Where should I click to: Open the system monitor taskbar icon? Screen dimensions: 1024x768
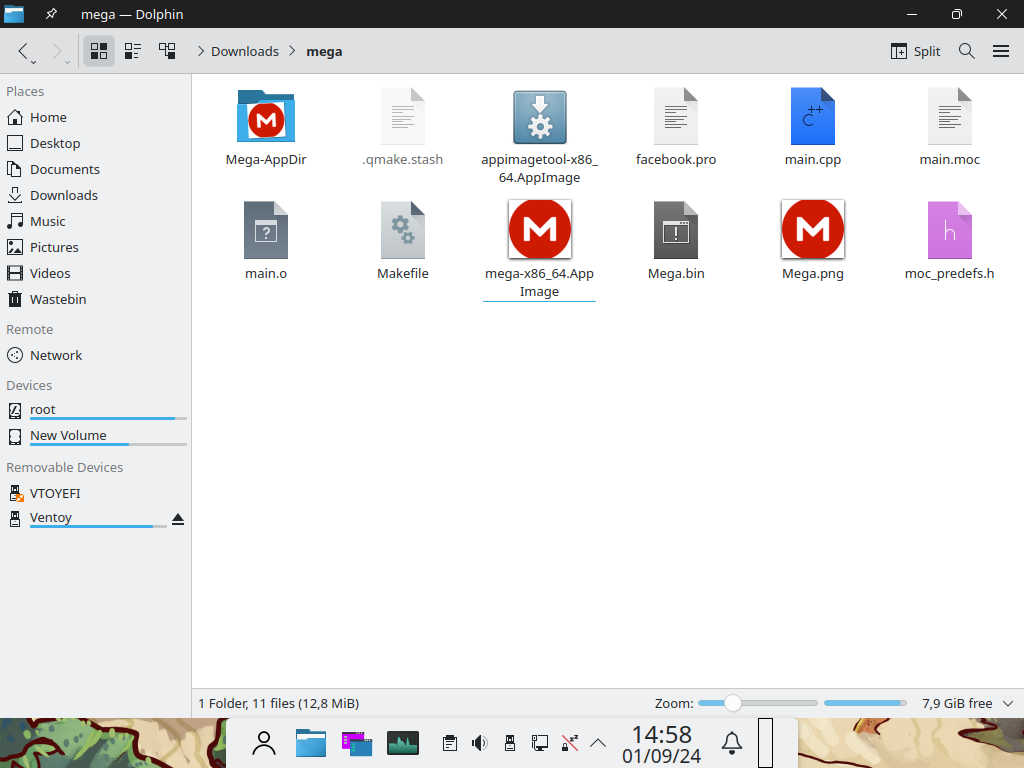coord(403,743)
